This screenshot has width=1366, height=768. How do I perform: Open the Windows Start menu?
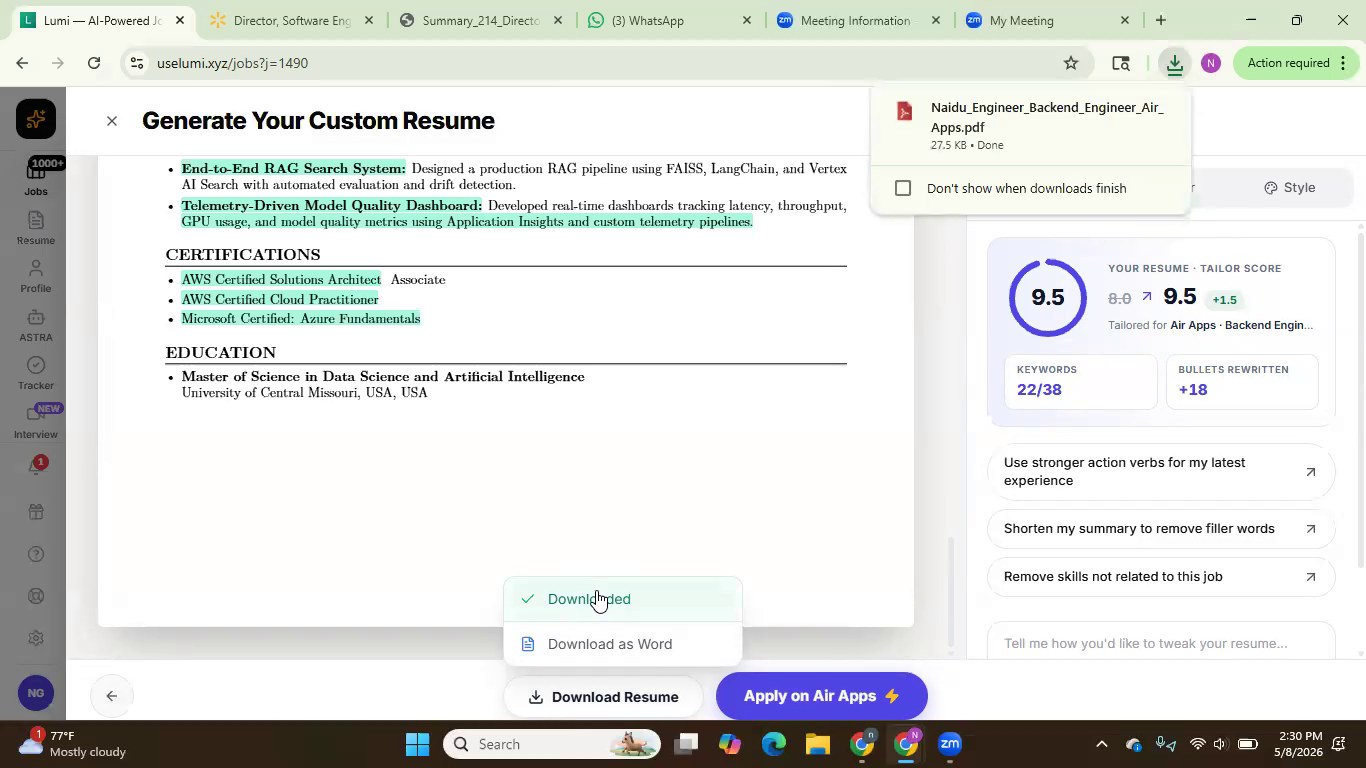tap(418, 744)
